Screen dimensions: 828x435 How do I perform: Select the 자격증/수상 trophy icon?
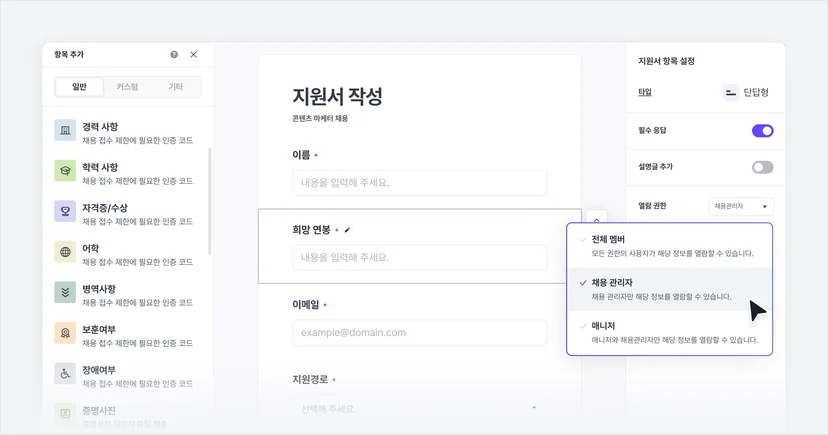65,212
